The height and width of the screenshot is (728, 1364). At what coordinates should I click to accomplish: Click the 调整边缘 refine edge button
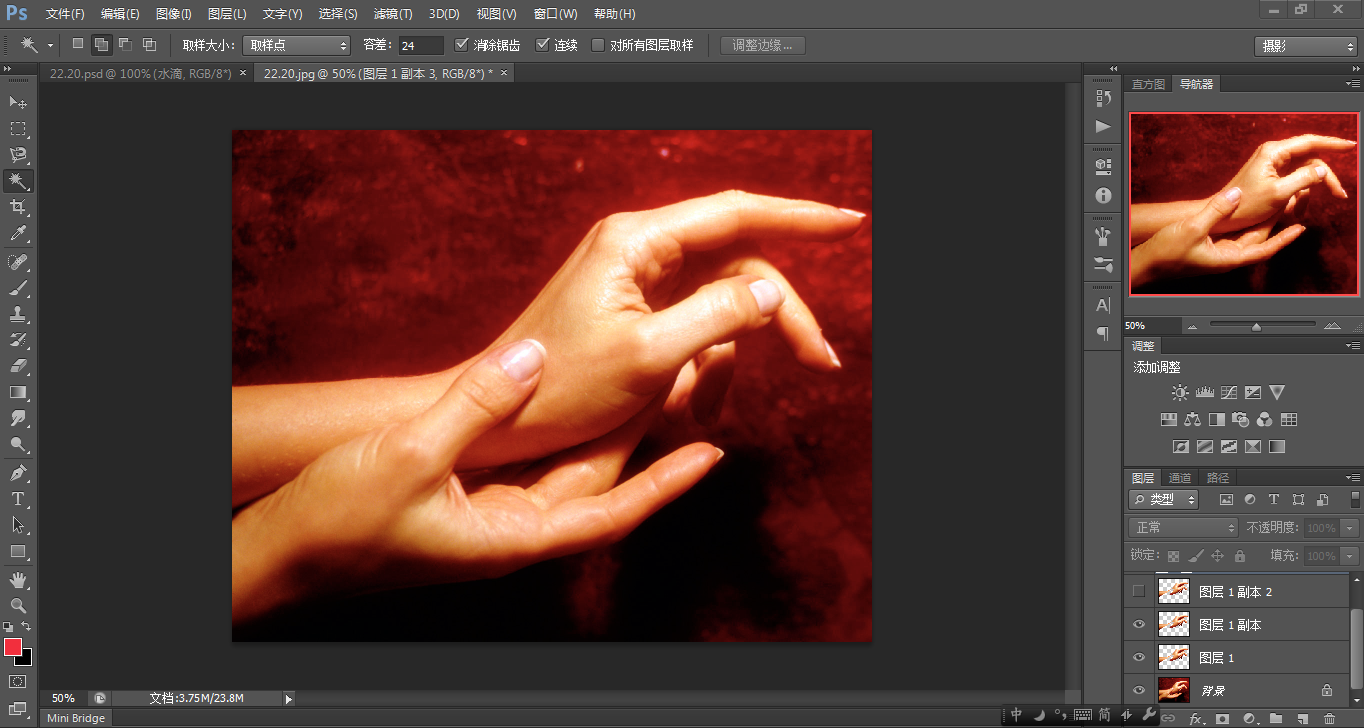763,45
